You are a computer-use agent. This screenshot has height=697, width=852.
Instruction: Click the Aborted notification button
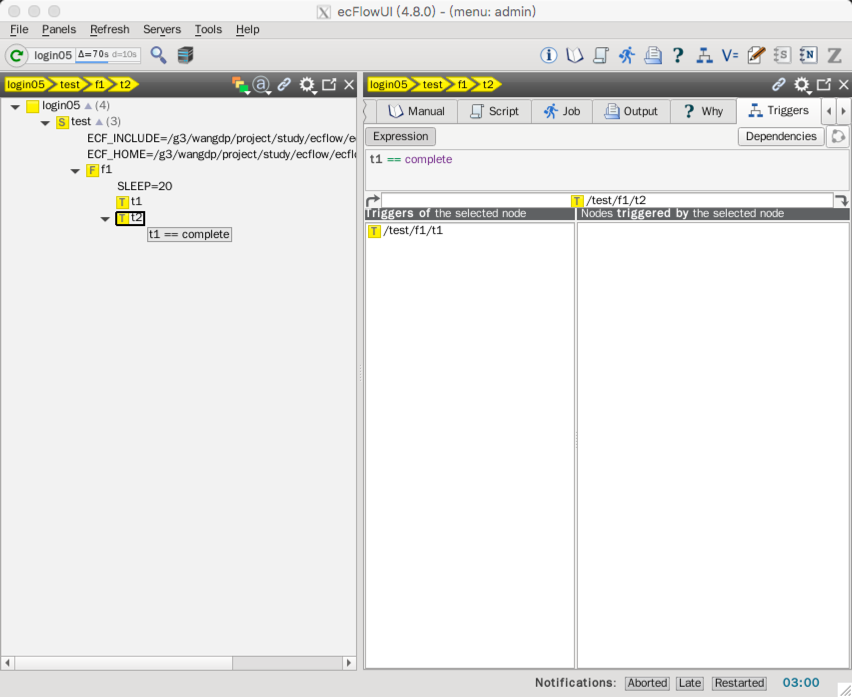(647, 683)
